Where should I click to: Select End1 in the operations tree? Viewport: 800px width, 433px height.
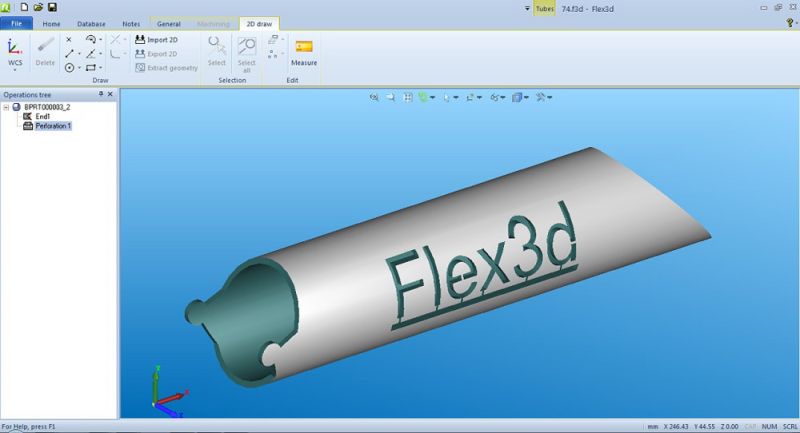(42, 116)
